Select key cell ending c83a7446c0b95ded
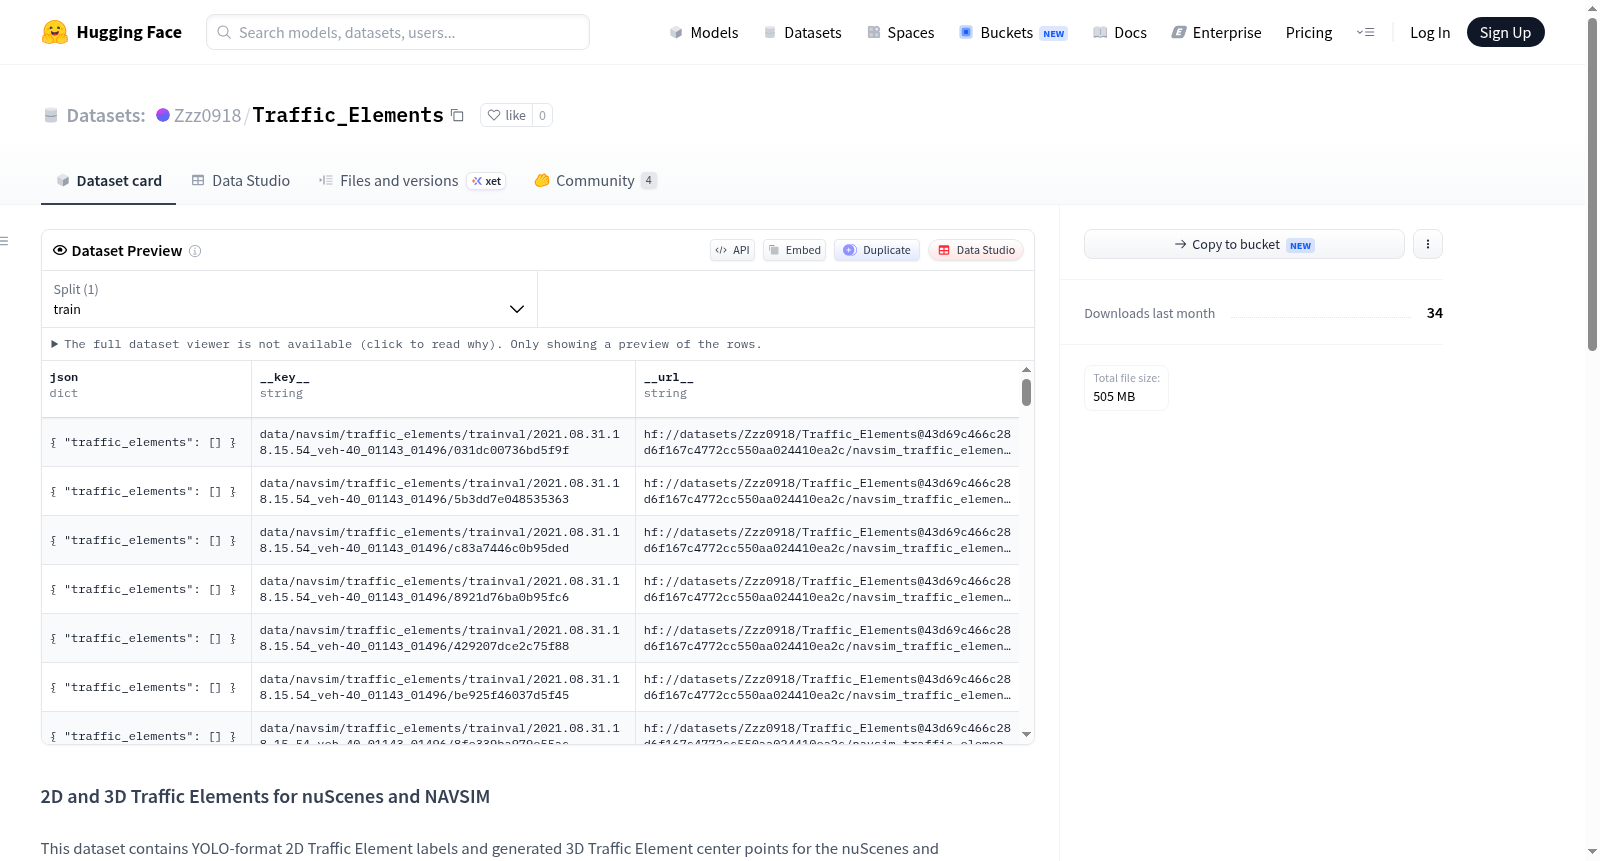Viewport: 1600px width, 861px height. [x=443, y=540]
